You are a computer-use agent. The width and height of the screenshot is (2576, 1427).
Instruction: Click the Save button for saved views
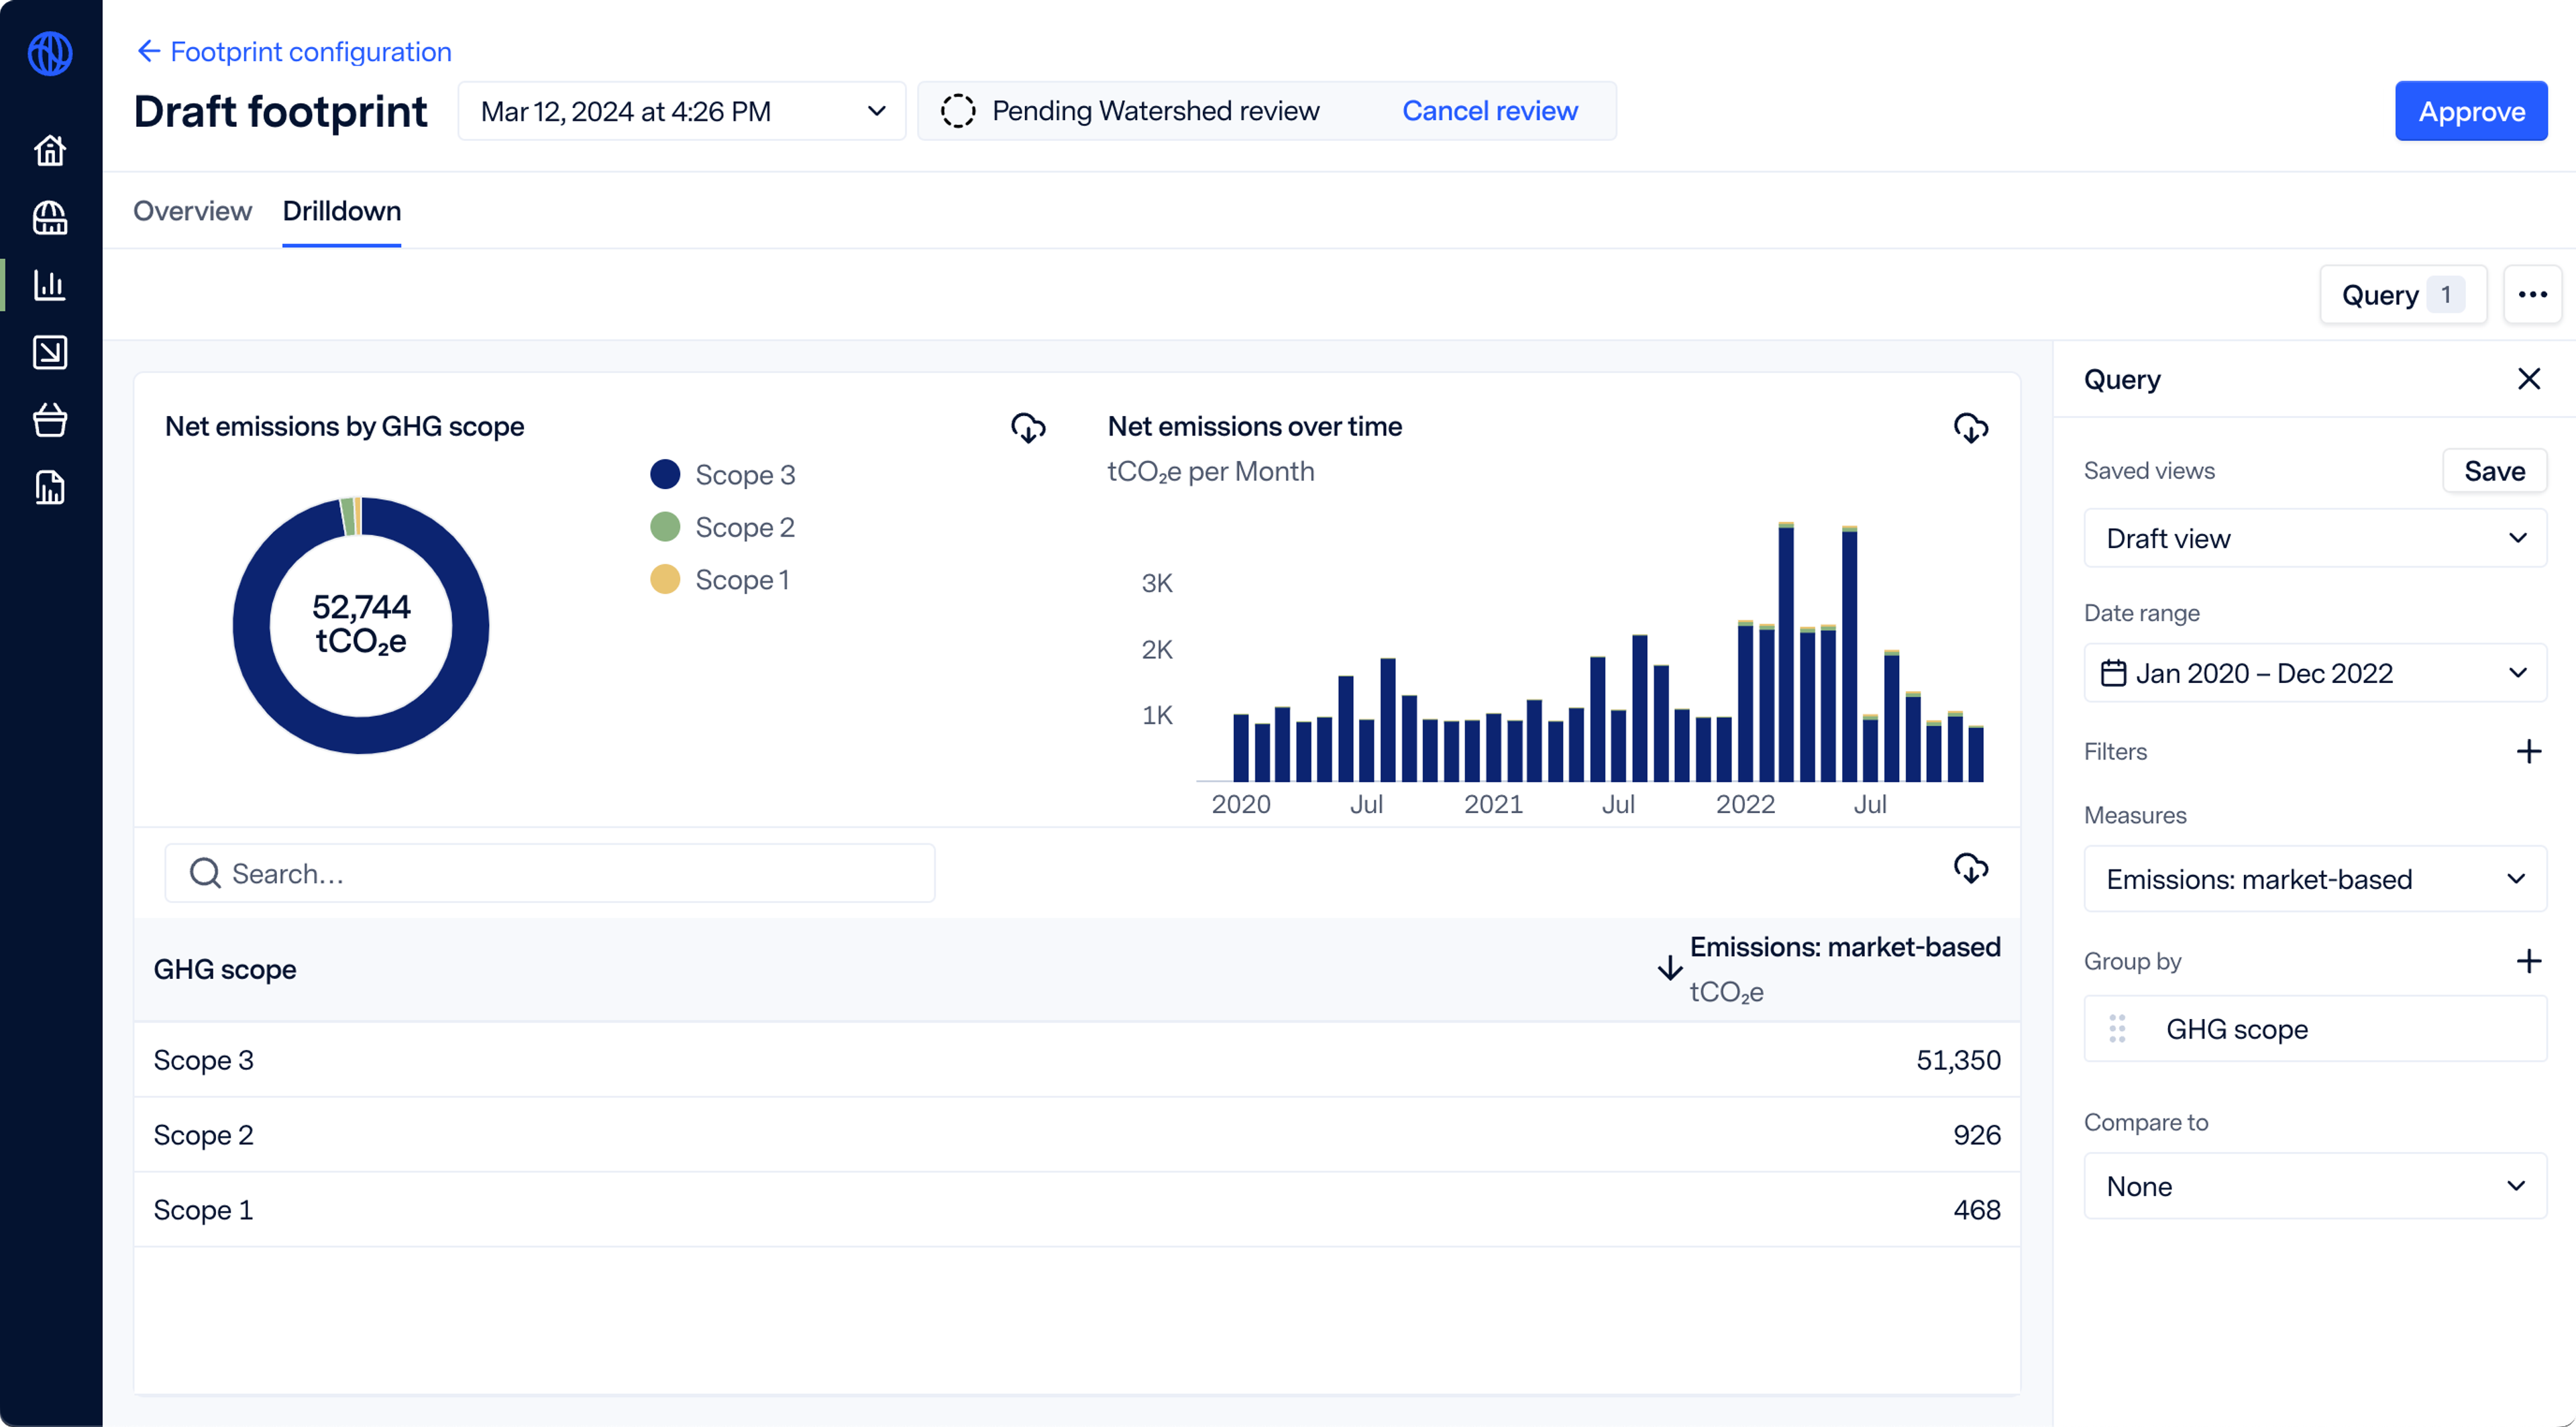2495,469
